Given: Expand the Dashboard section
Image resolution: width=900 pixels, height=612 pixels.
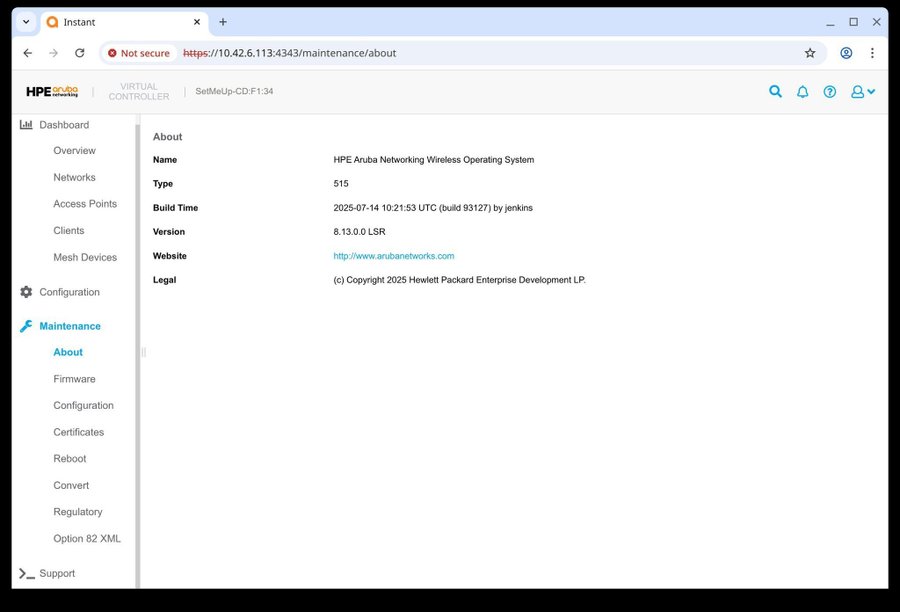Looking at the screenshot, I should (x=64, y=125).
